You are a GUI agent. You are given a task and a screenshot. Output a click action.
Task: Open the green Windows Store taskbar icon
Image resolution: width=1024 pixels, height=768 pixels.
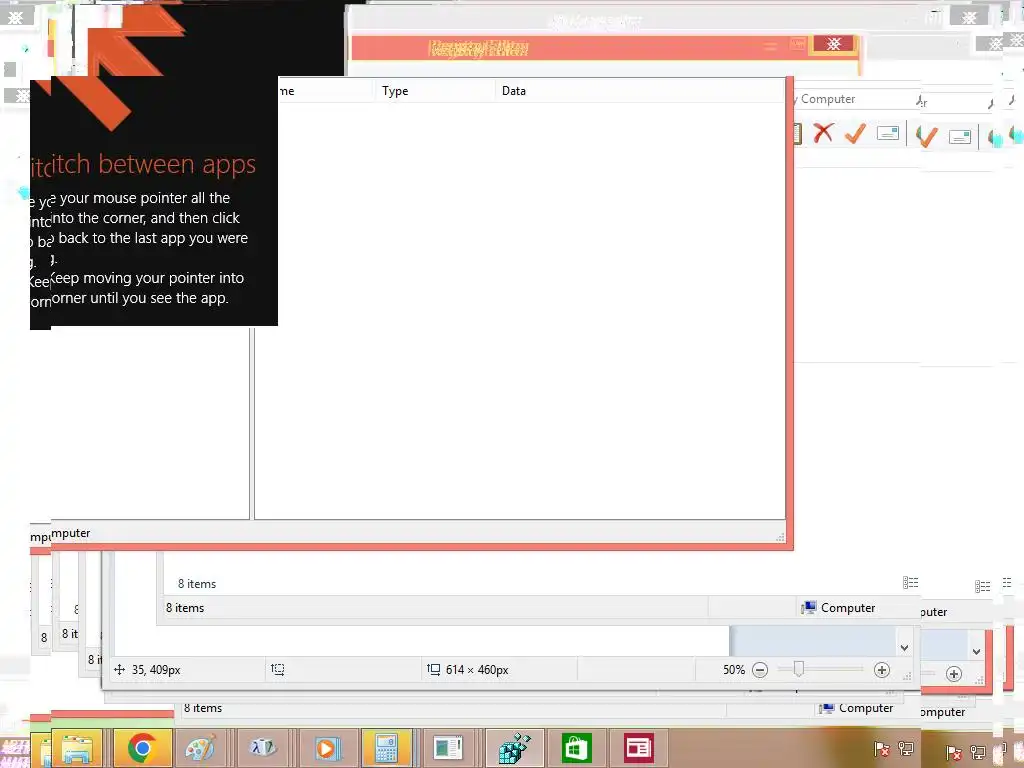click(576, 748)
